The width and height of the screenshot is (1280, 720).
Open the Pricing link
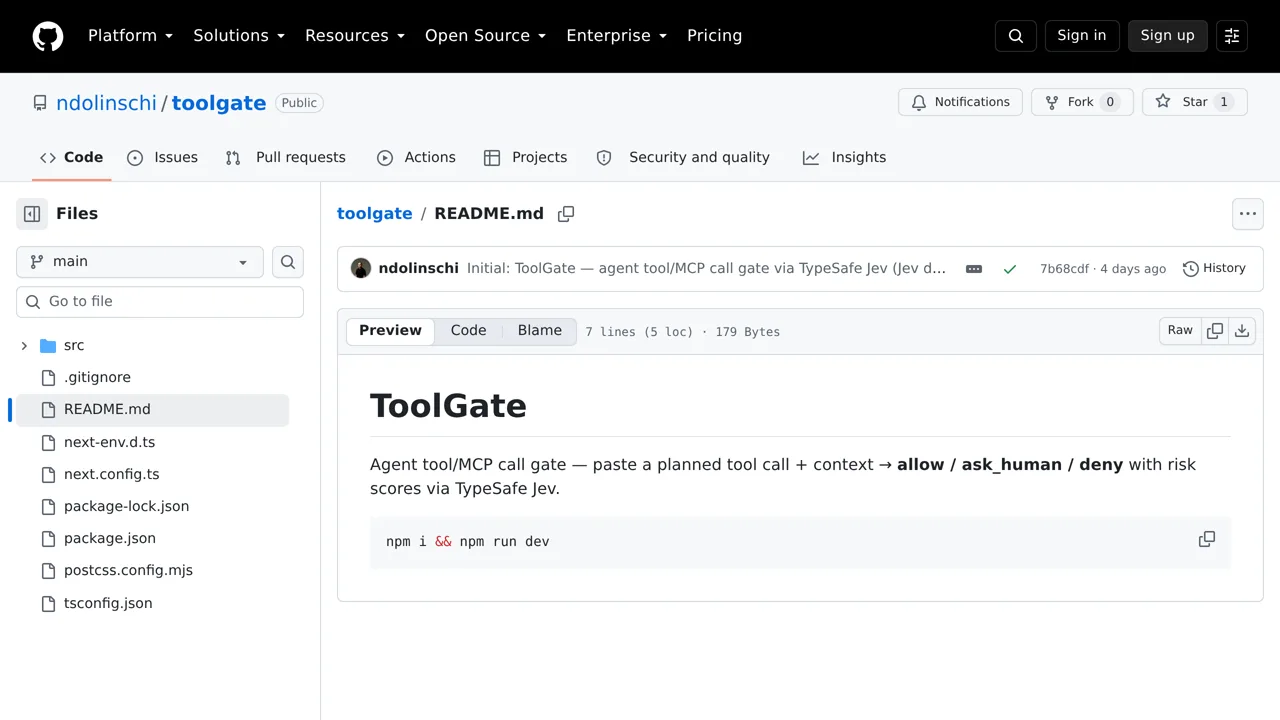[714, 36]
